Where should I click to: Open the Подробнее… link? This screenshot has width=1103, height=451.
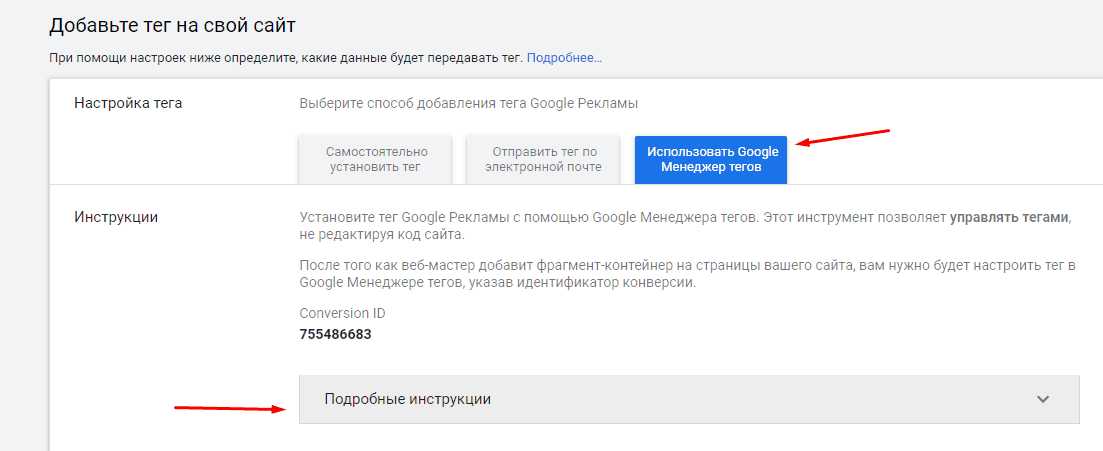click(564, 58)
